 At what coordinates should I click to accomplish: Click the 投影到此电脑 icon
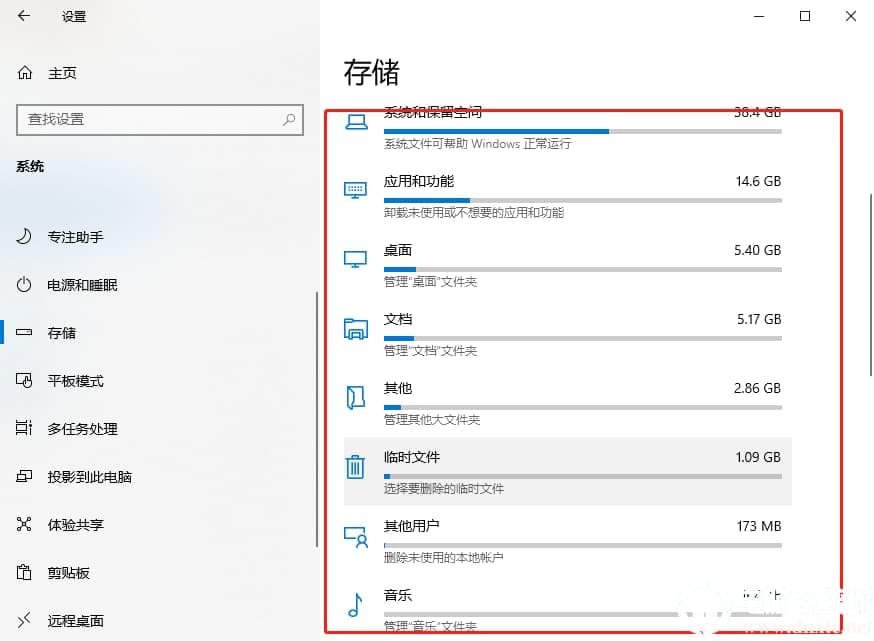click(25, 477)
